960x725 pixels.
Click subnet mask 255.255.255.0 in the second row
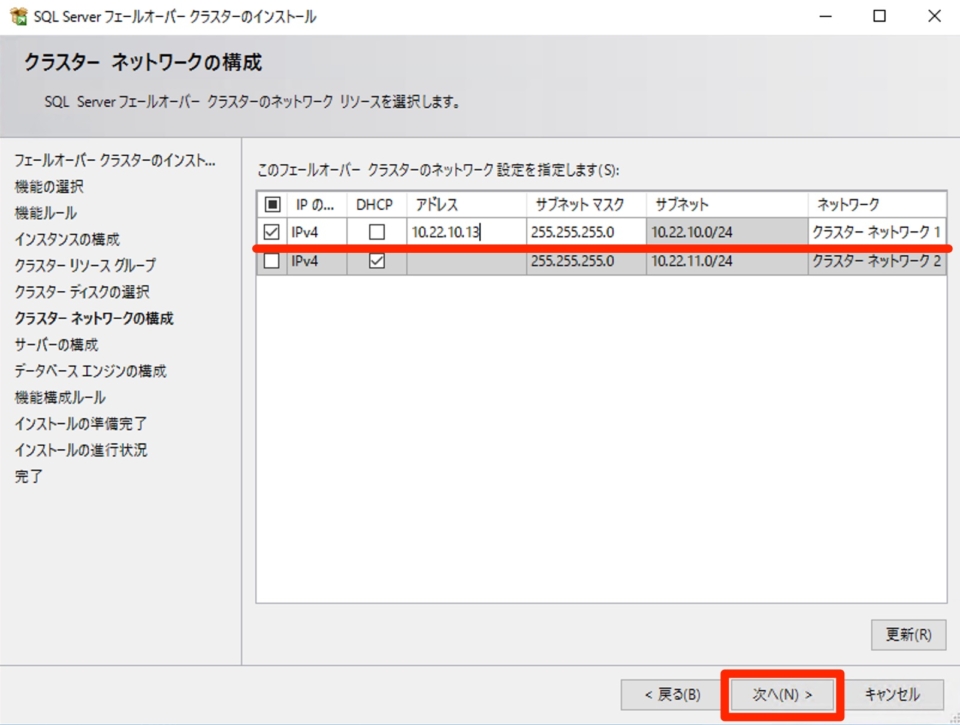click(586, 261)
